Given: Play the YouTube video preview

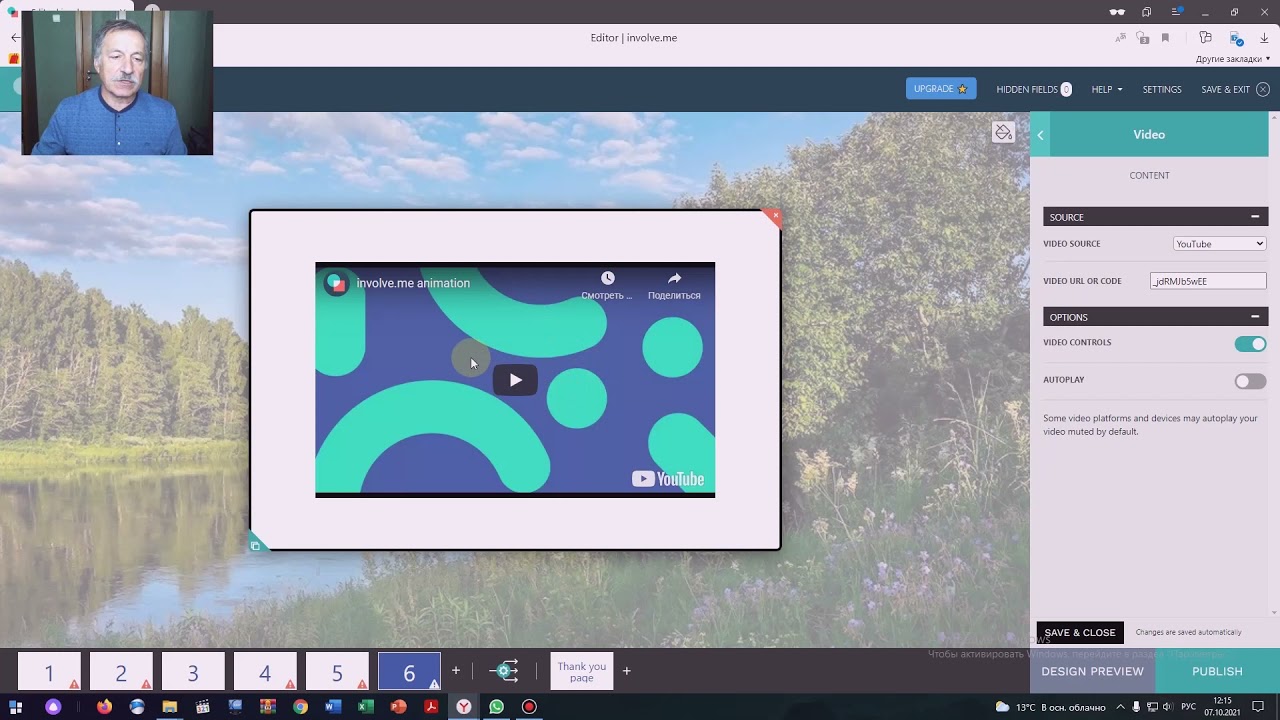Looking at the screenshot, I should [515, 380].
